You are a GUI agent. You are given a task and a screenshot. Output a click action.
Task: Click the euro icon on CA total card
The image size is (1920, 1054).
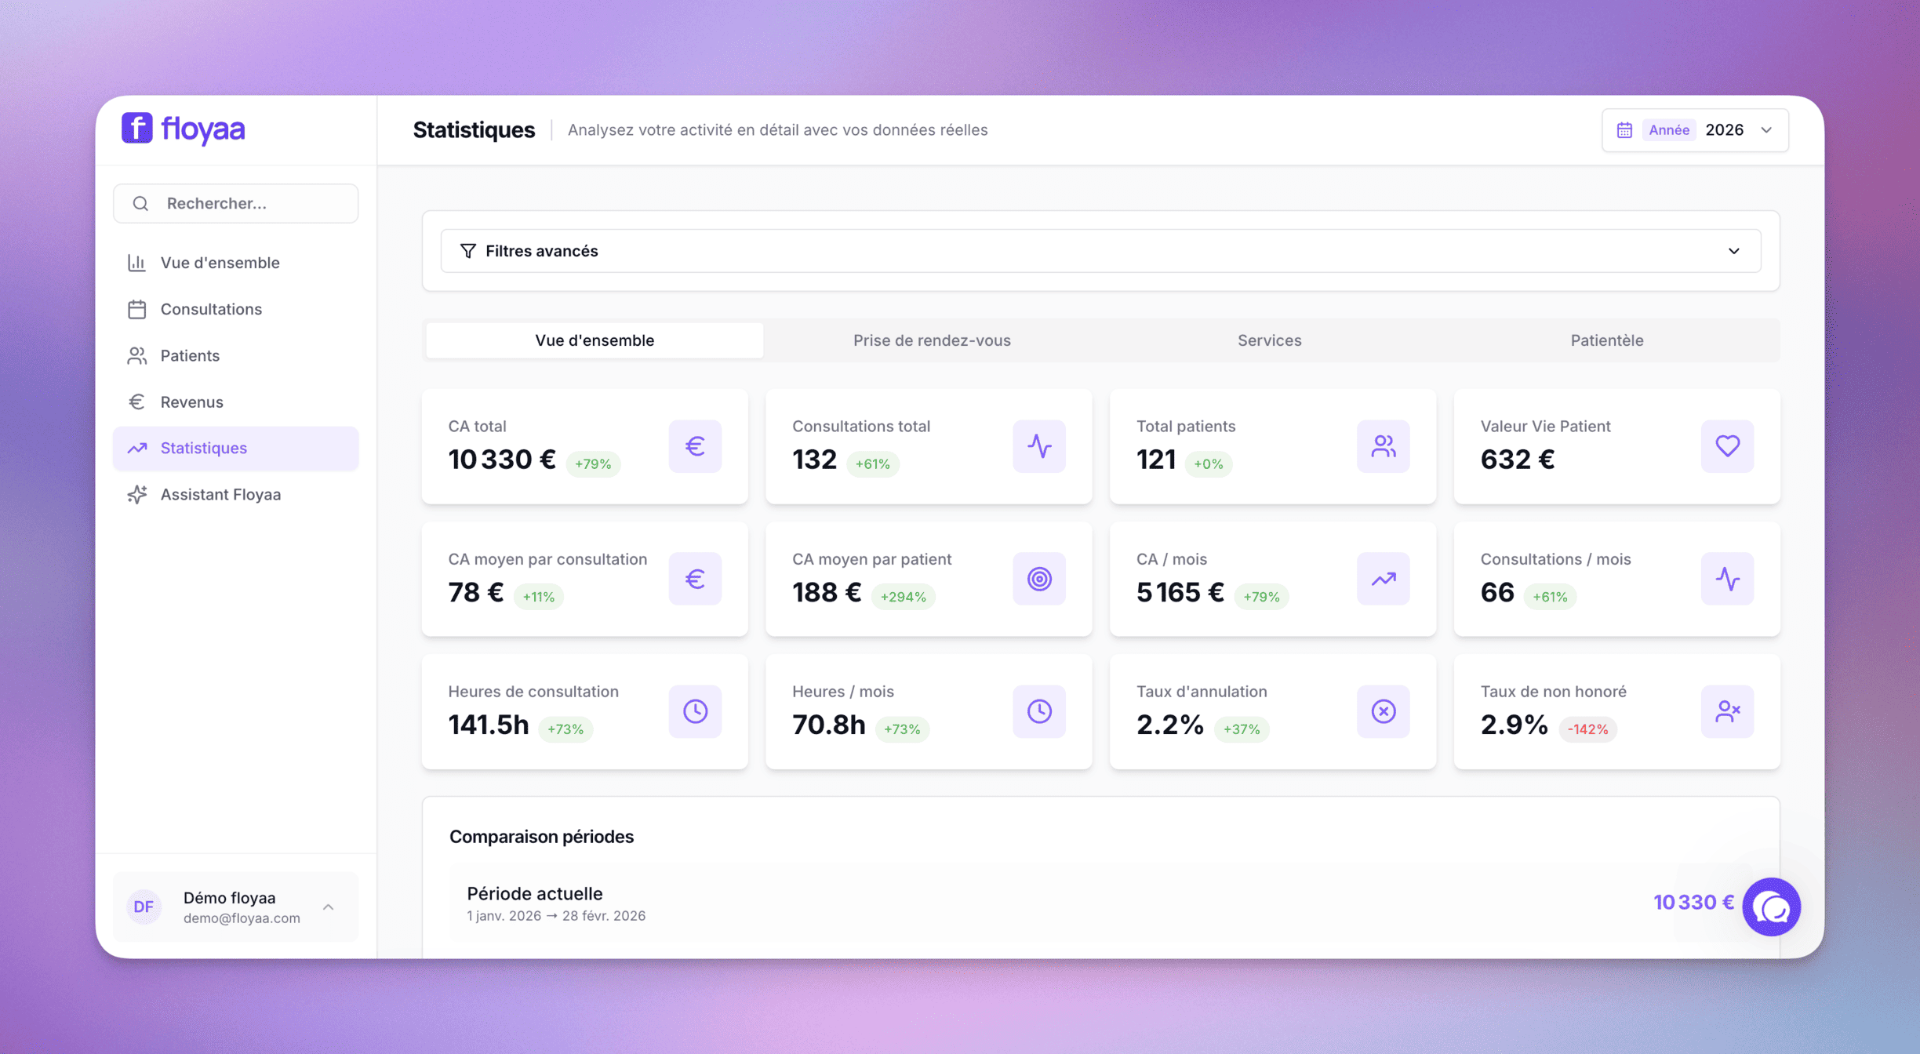click(x=695, y=446)
